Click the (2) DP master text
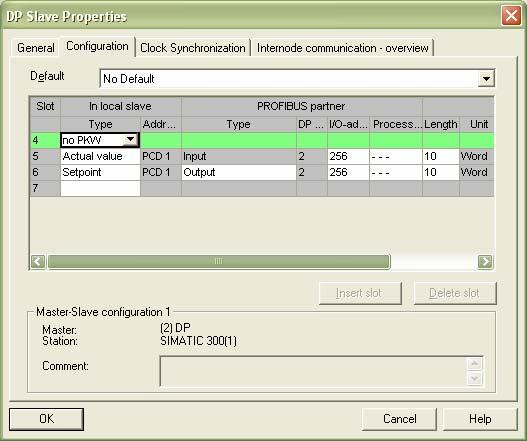 click(x=175, y=328)
